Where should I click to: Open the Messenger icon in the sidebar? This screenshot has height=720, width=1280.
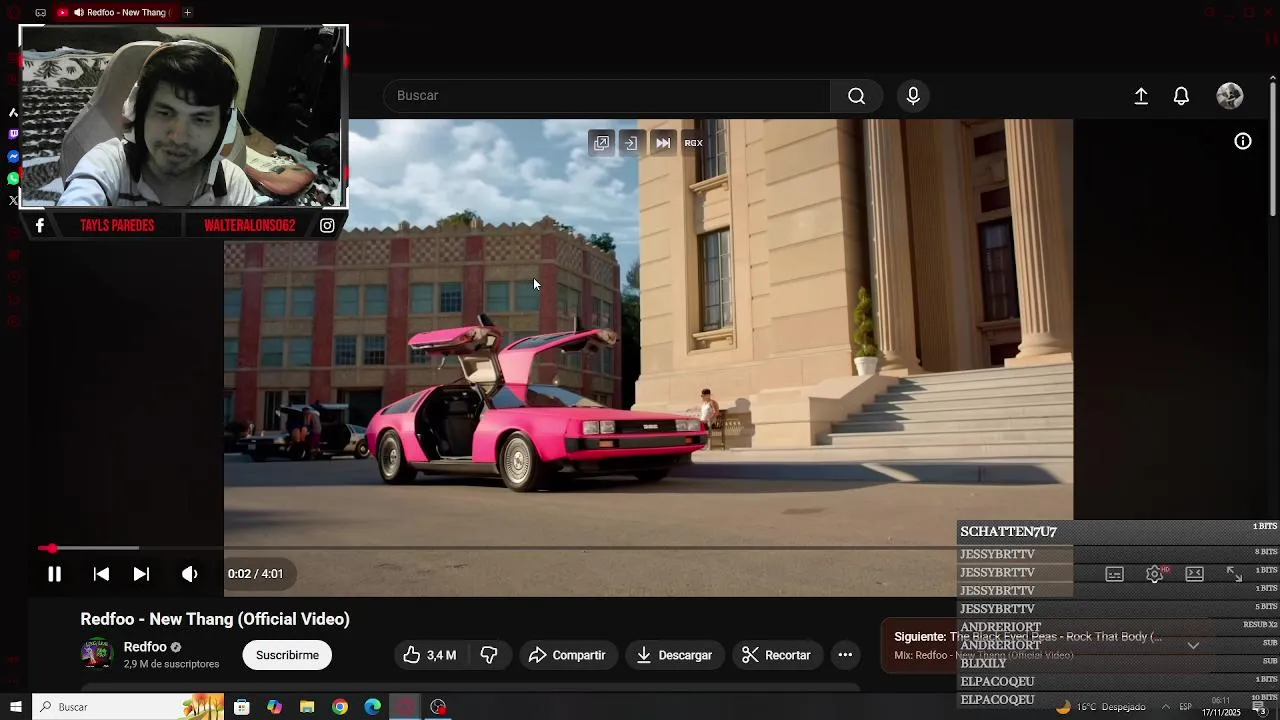13,157
